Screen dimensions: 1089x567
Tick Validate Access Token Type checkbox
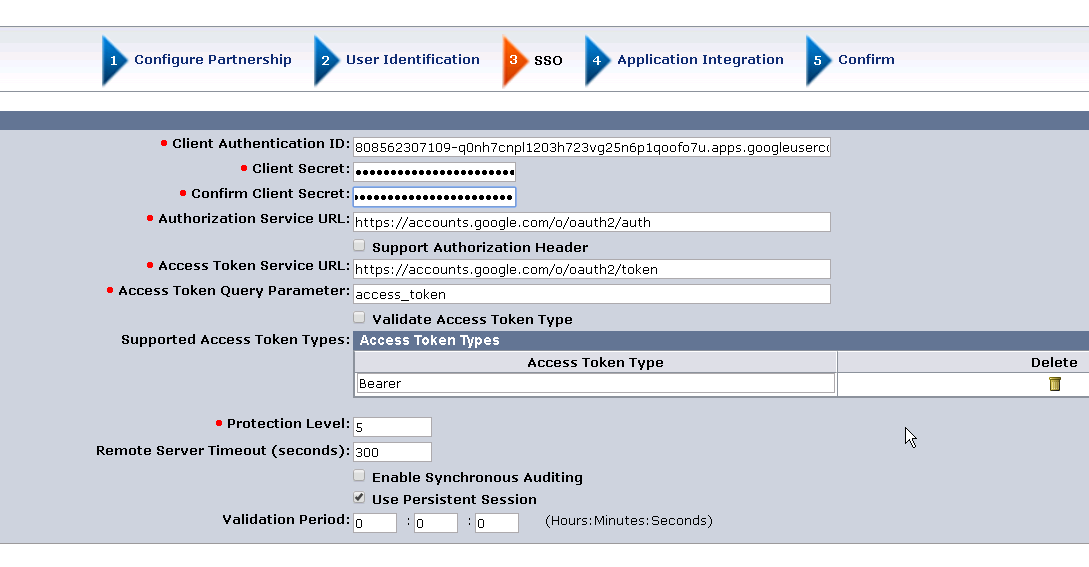point(359,318)
